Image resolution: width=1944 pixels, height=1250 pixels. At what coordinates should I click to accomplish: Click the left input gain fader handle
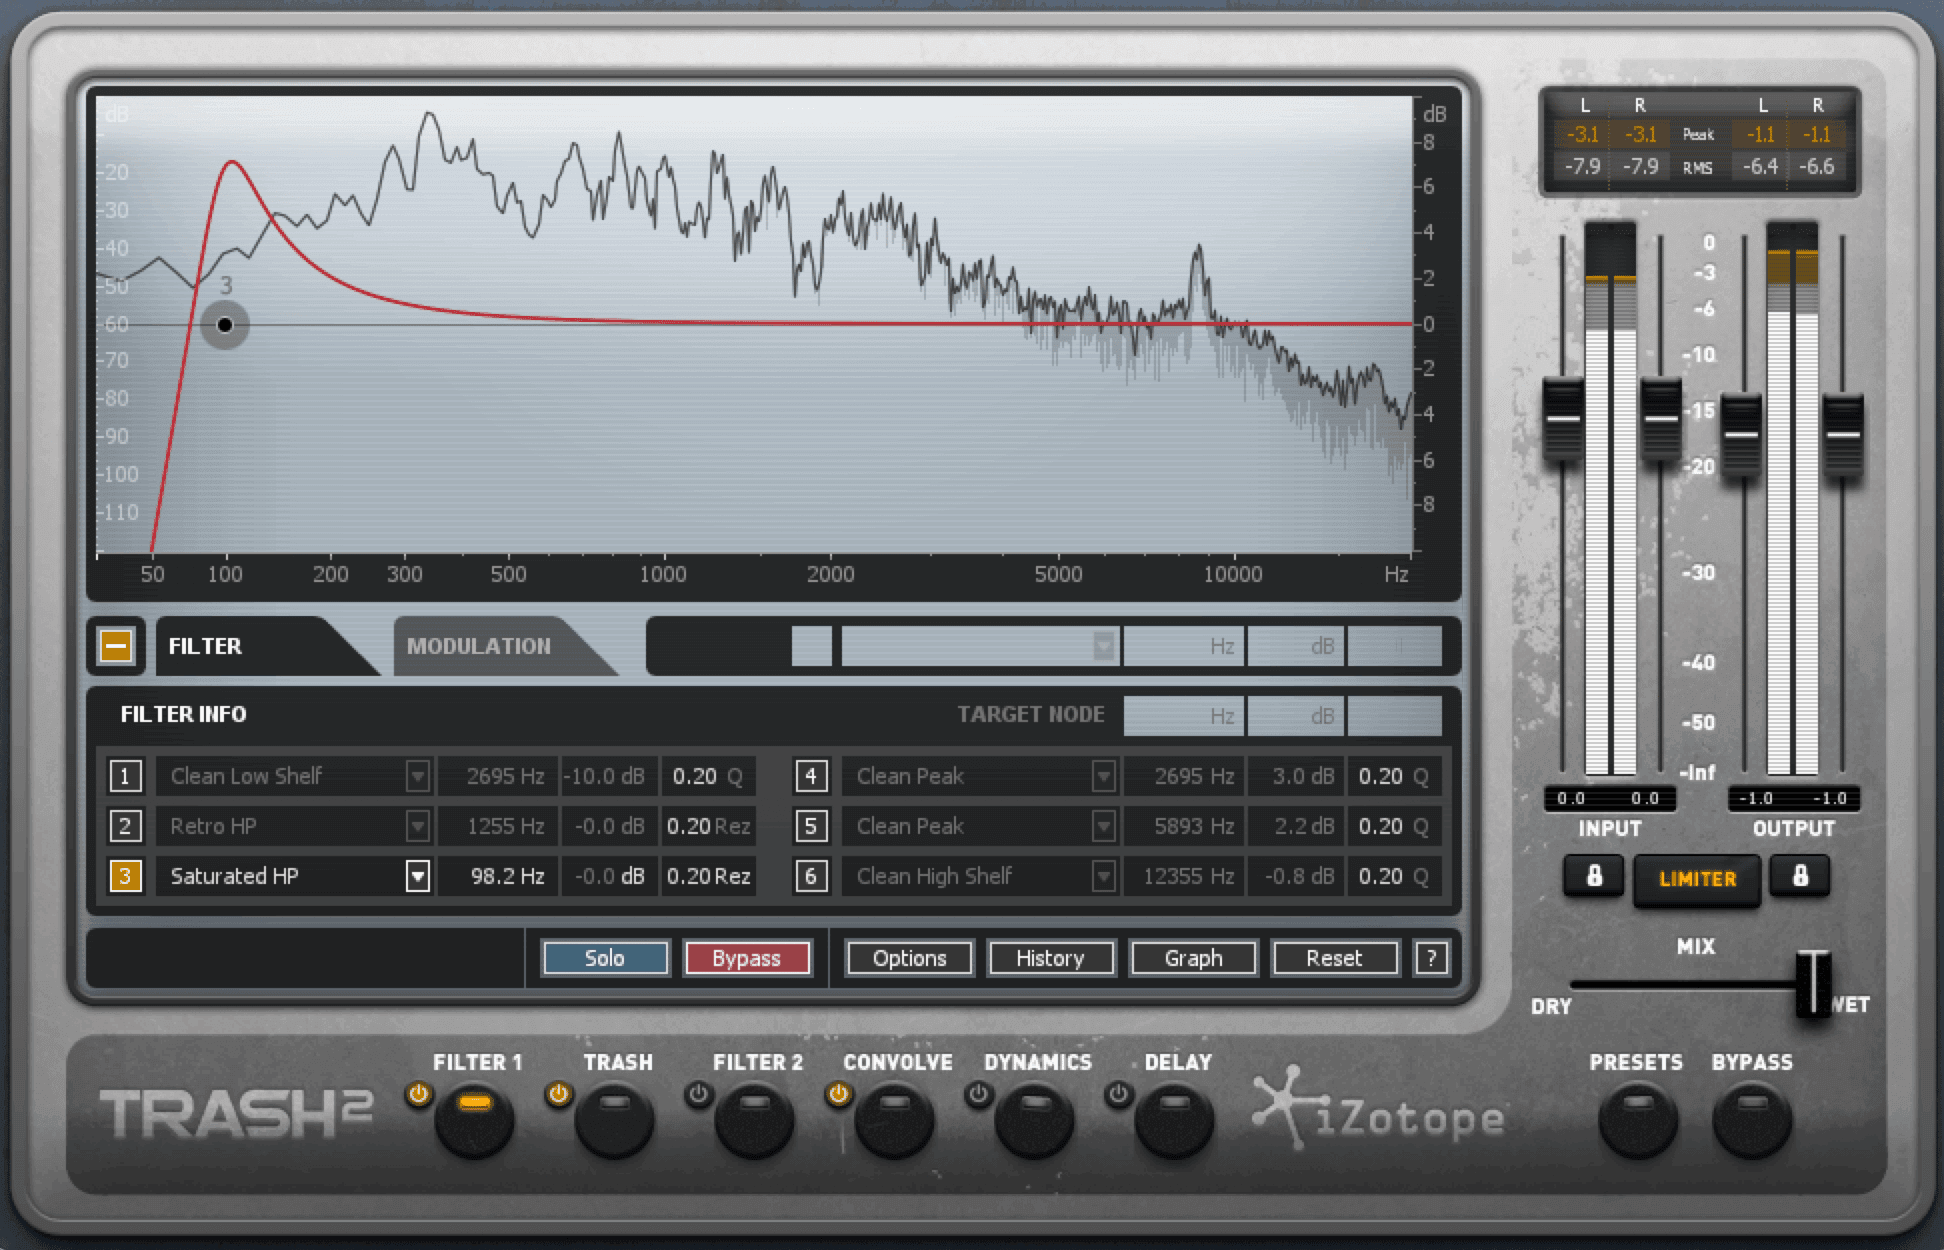click(1563, 419)
